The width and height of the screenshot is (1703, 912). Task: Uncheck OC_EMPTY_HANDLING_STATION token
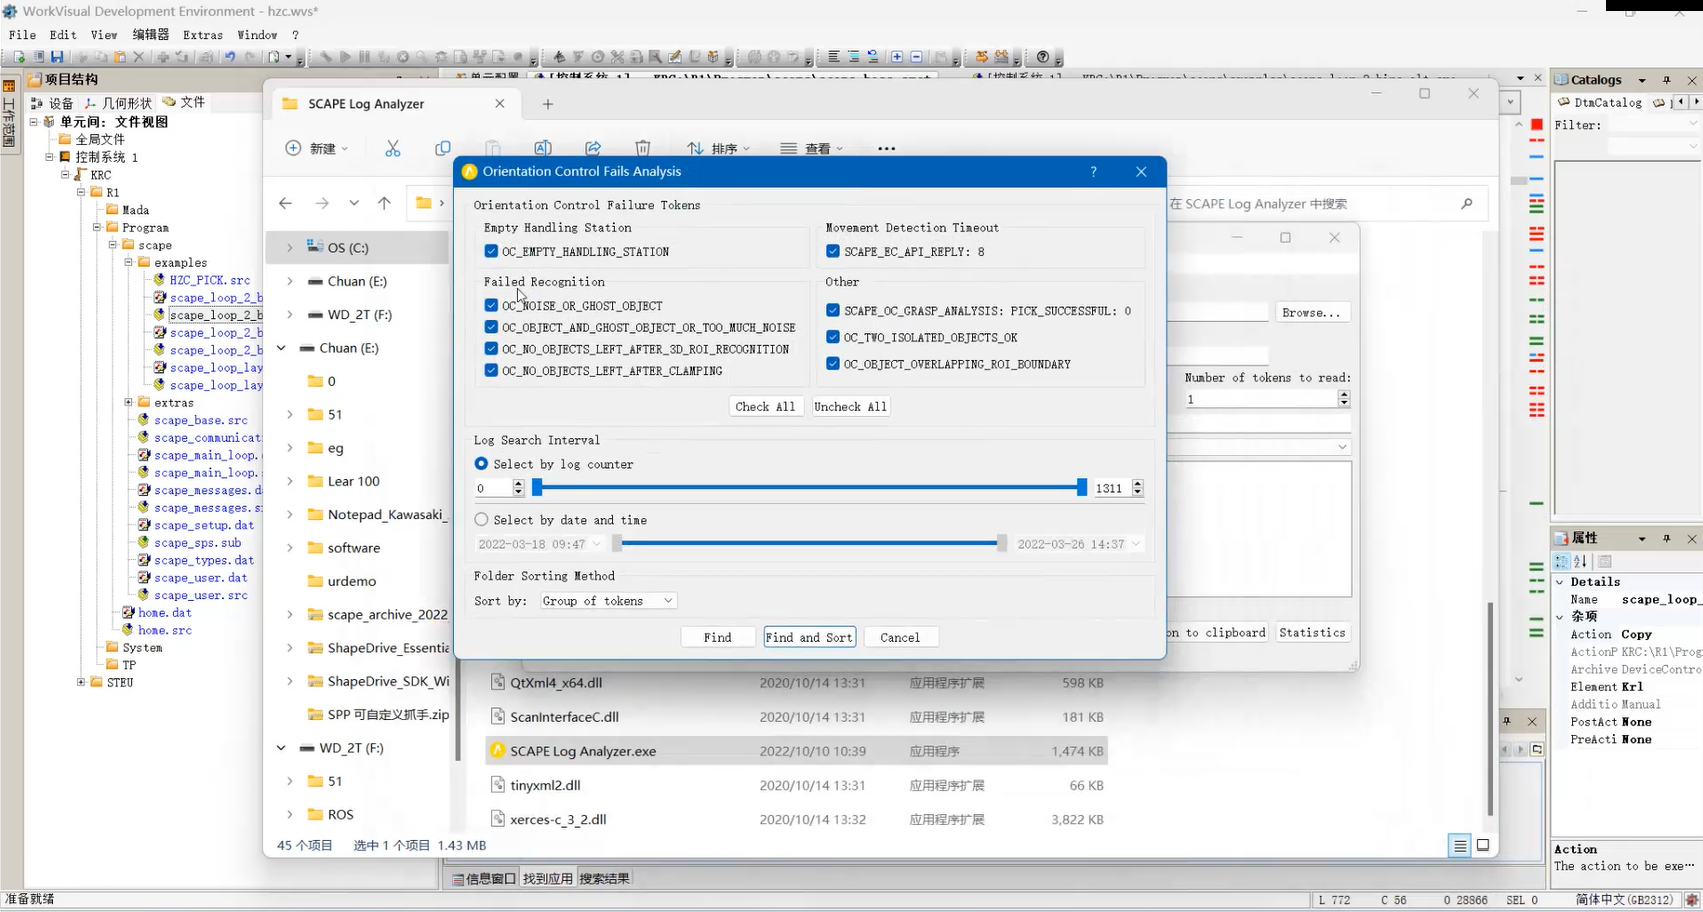click(491, 251)
